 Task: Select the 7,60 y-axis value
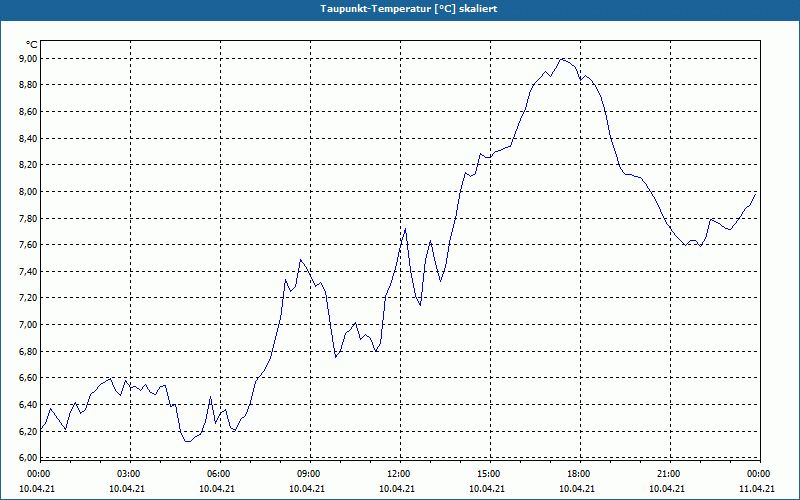[29, 244]
